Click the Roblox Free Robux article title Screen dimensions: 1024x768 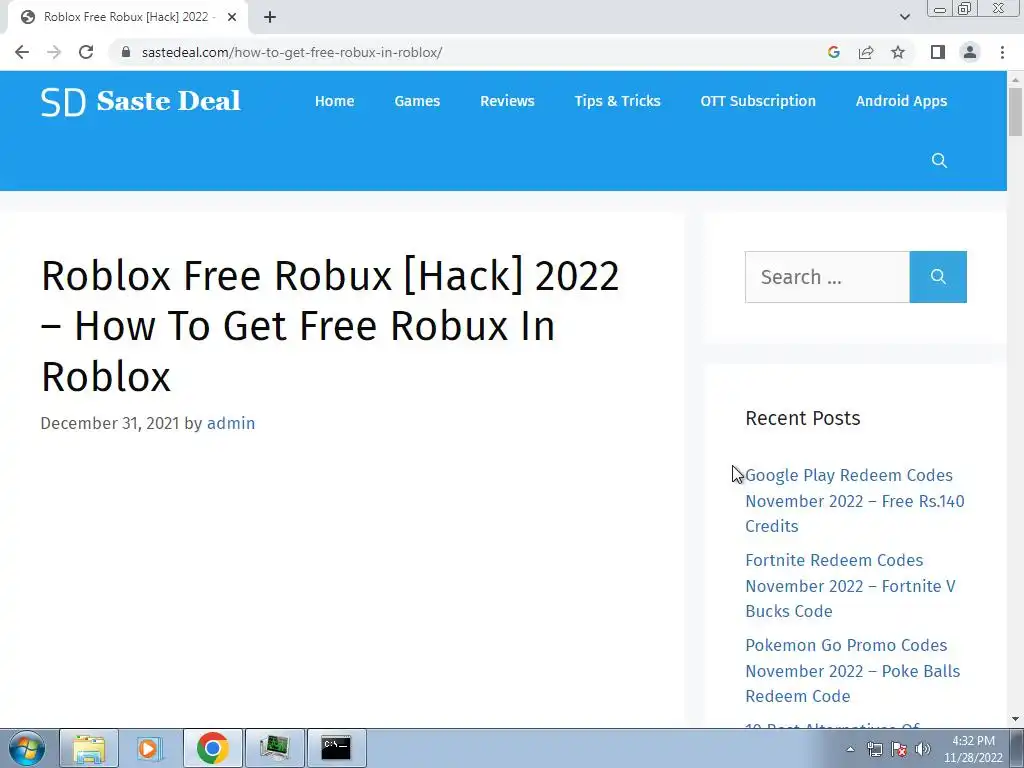point(330,326)
